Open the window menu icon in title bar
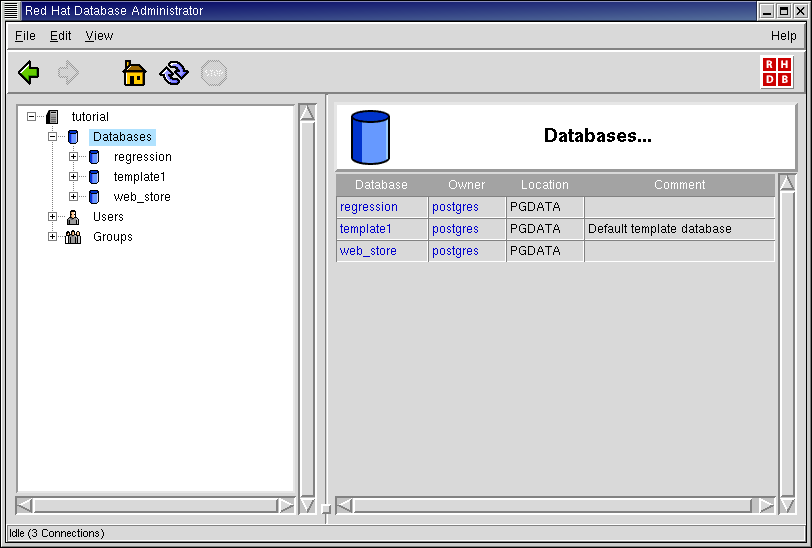This screenshot has width=812, height=548. 11,10
